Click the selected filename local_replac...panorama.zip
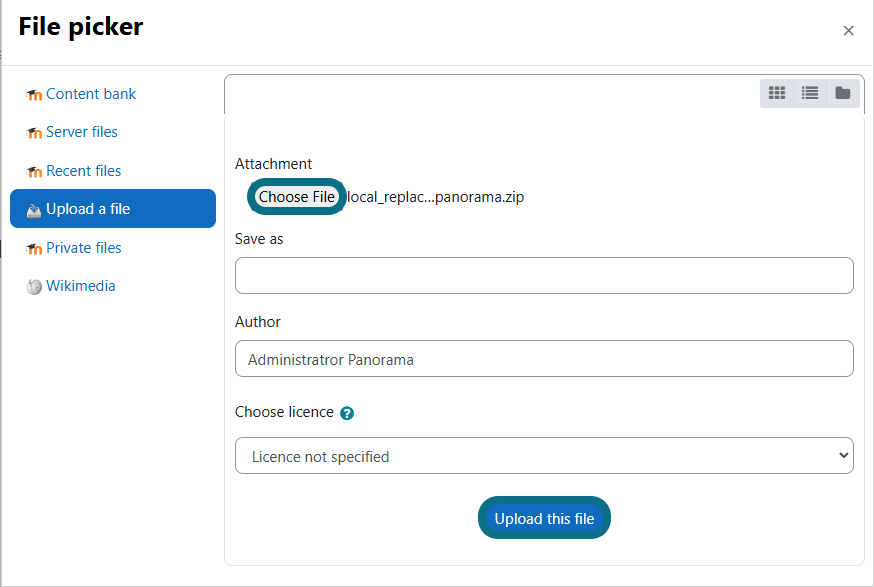874x587 pixels. click(x=435, y=197)
